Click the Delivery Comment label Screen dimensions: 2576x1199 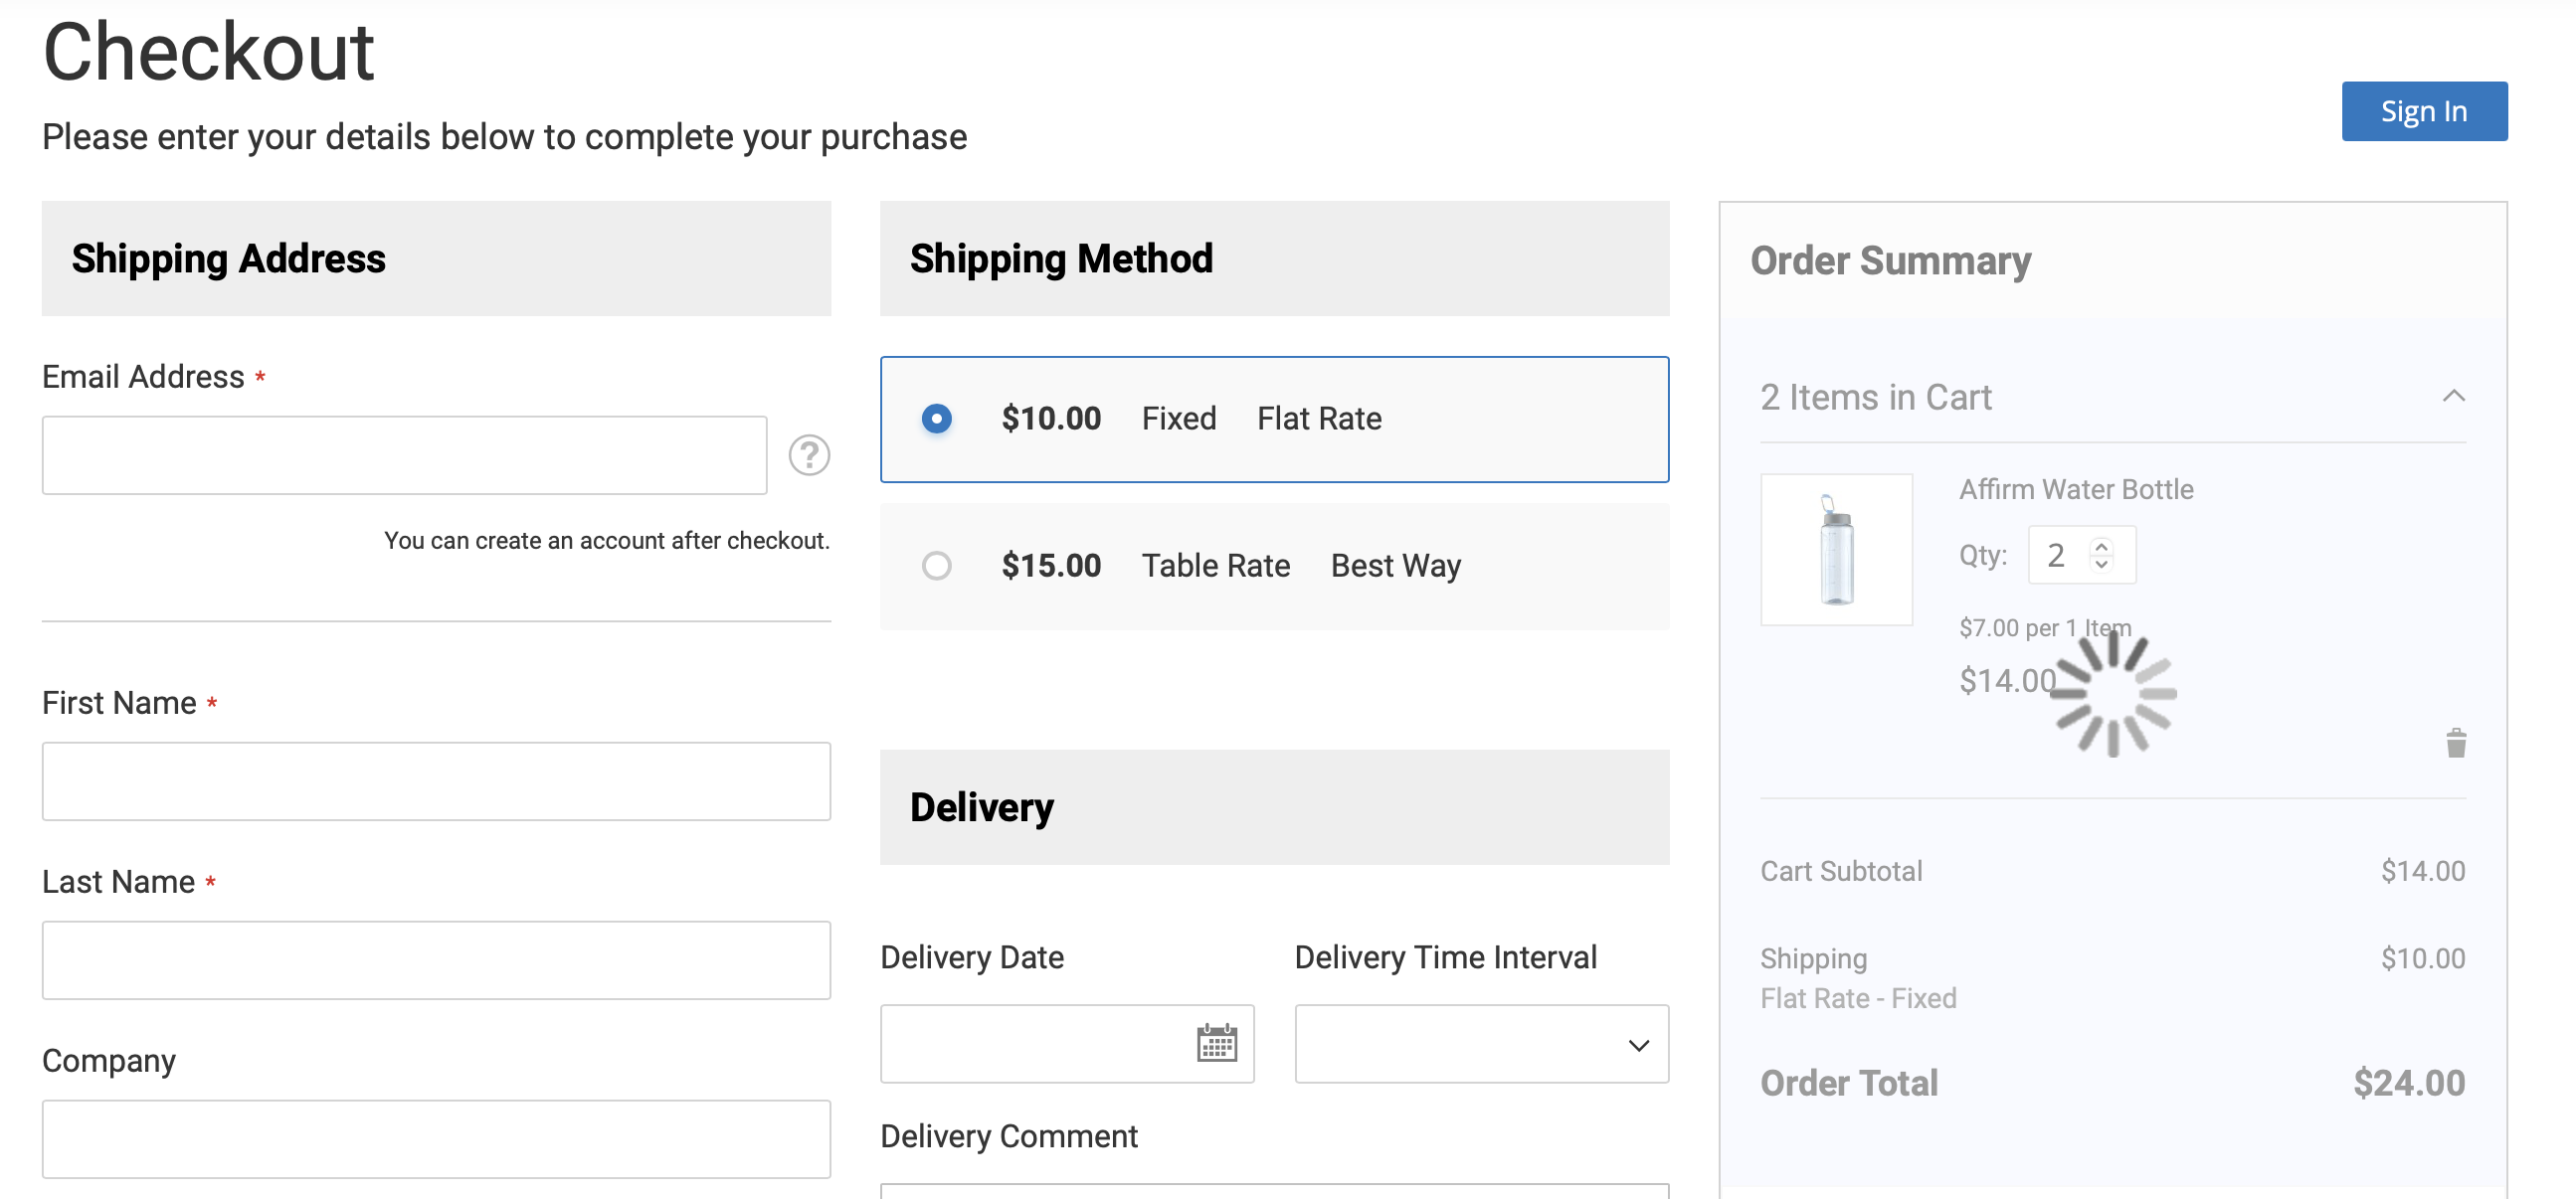[1008, 1136]
